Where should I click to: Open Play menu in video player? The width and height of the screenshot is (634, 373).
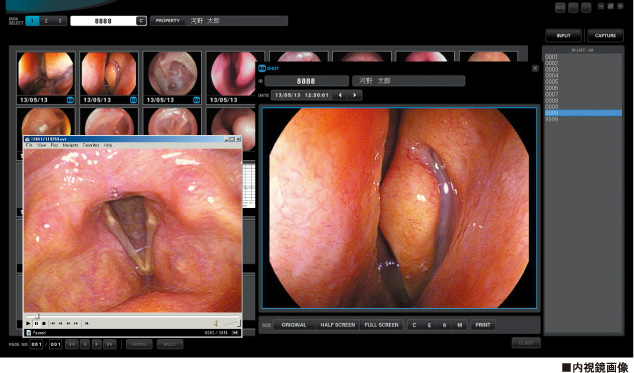tap(54, 145)
